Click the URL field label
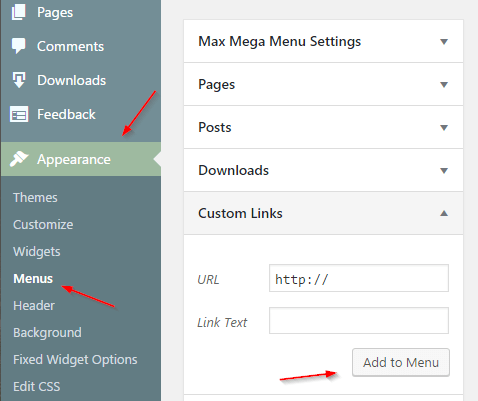Screen dimensions: 478x401 click(x=208, y=280)
